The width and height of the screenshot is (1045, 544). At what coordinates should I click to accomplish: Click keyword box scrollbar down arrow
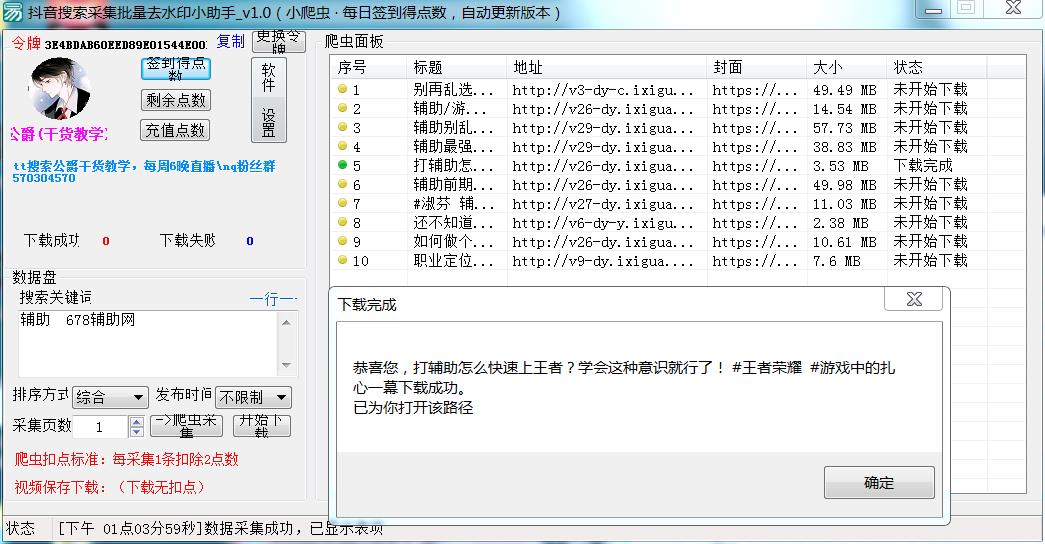(287, 365)
